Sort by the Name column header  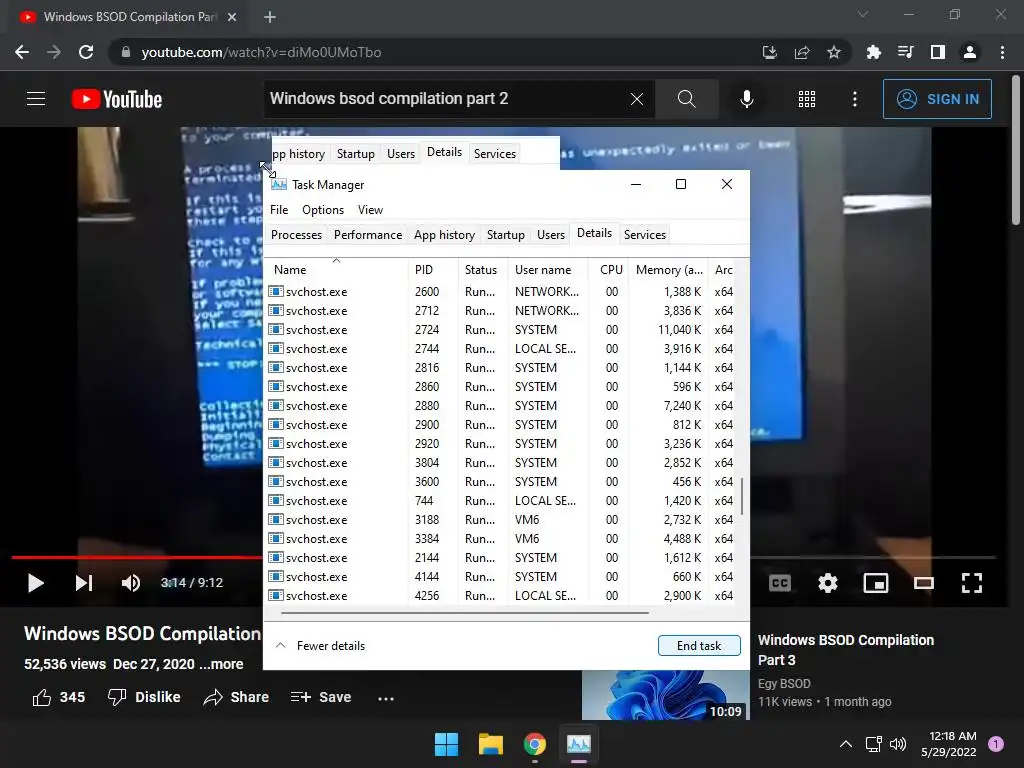[336, 270]
